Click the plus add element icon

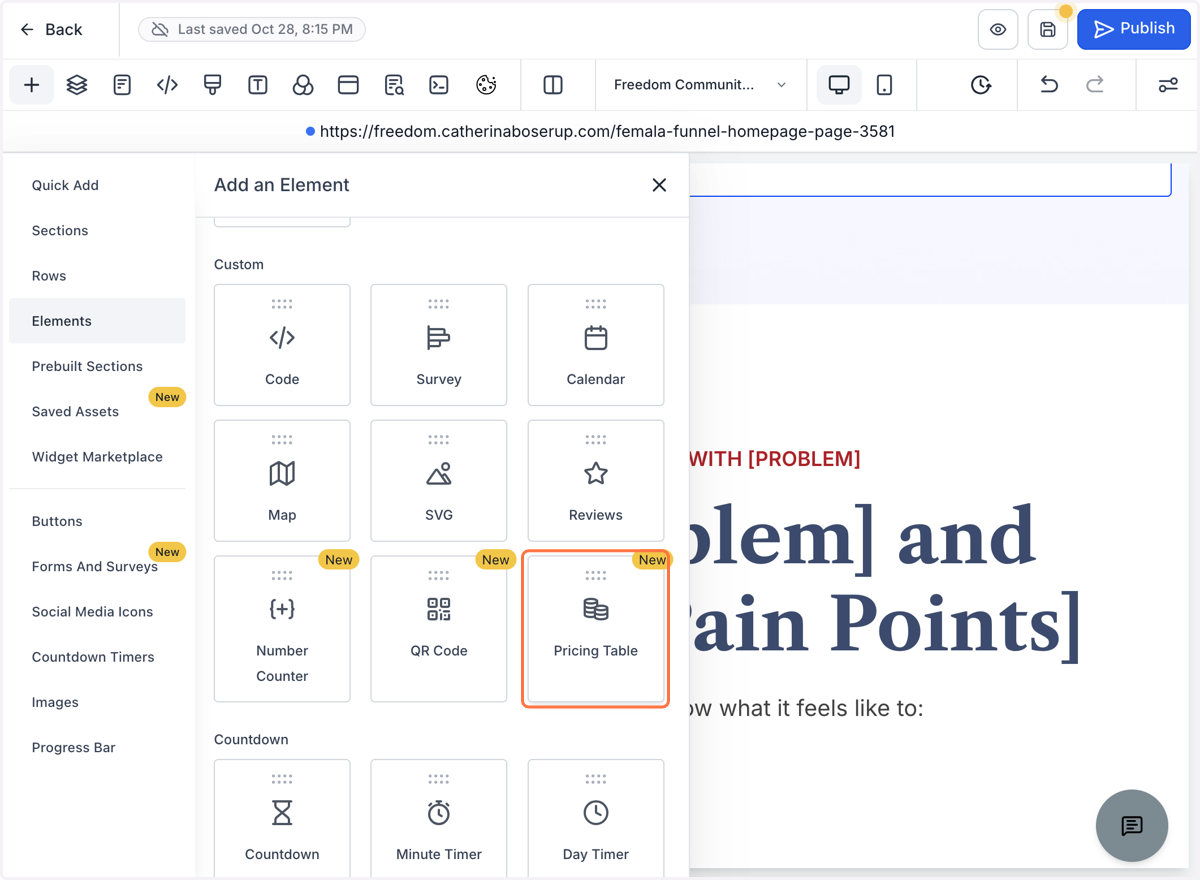coord(32,85)
